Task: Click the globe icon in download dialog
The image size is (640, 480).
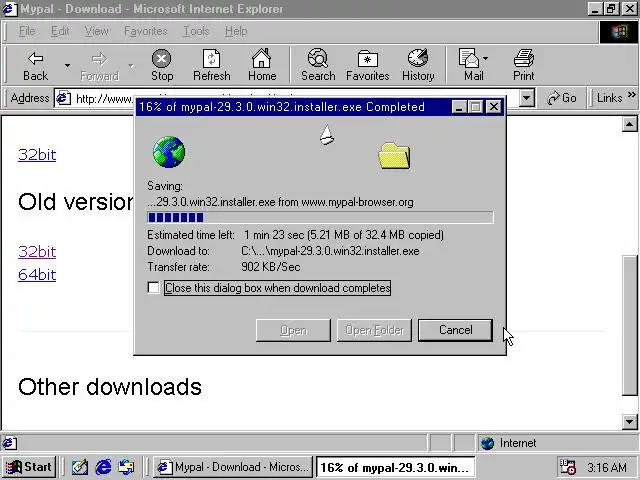Action: pos(169,152)
